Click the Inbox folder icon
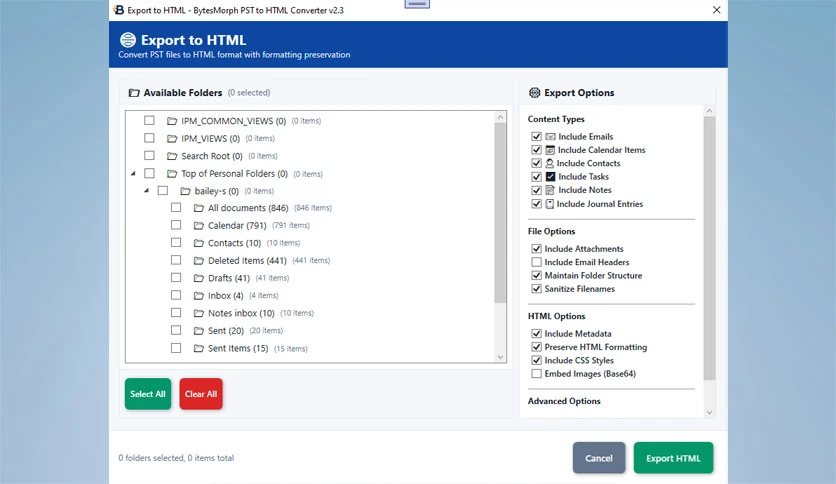 pyautogui.click(x=198, y=296)
